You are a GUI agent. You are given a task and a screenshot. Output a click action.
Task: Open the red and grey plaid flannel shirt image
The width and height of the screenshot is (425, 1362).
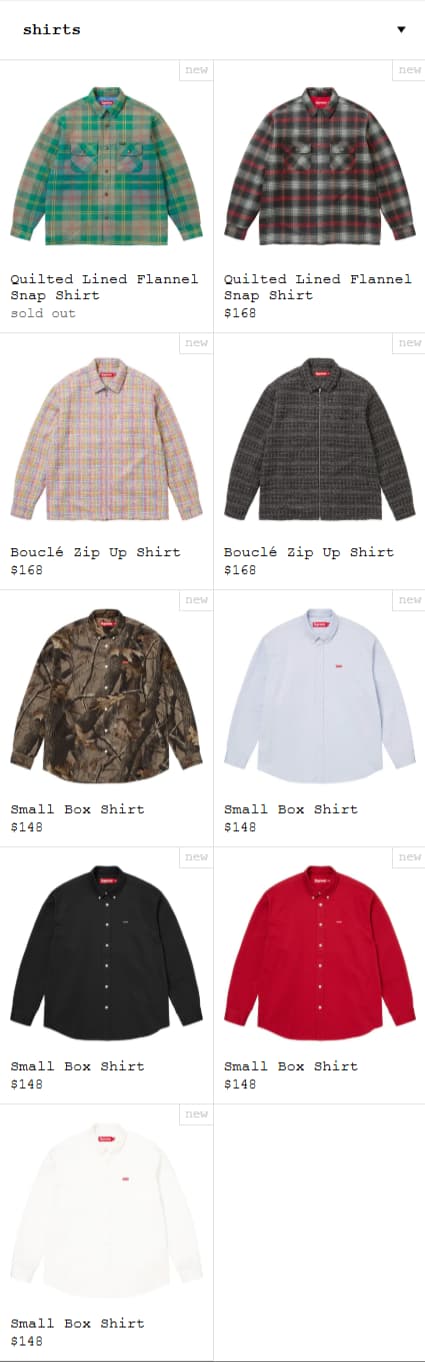click(320, 166)
